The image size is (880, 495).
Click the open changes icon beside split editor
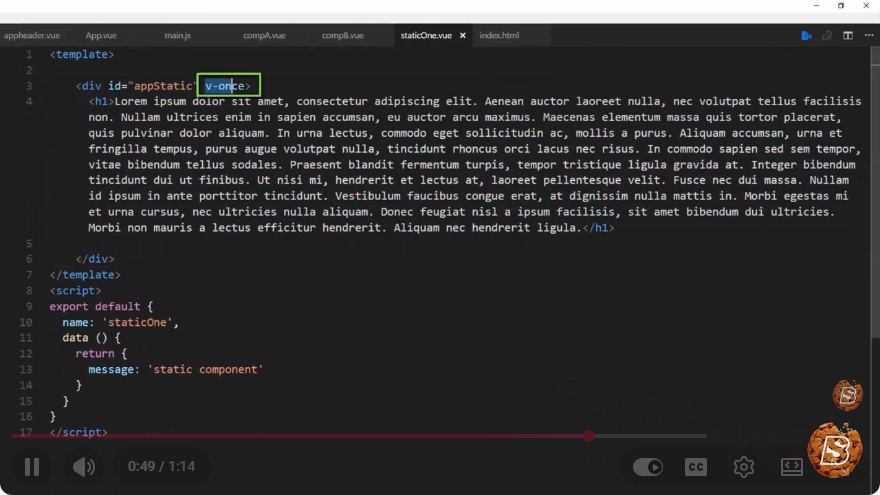point(827,35)
